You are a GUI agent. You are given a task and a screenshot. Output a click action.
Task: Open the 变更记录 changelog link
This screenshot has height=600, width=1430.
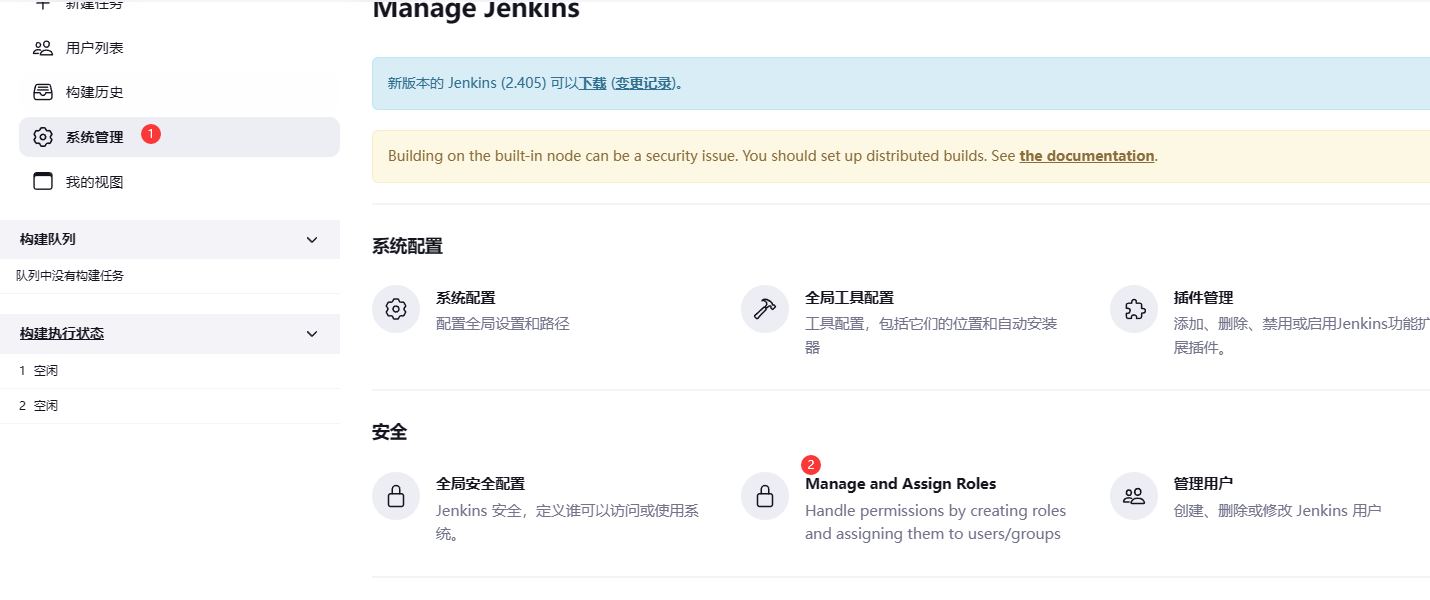point(643,84)
